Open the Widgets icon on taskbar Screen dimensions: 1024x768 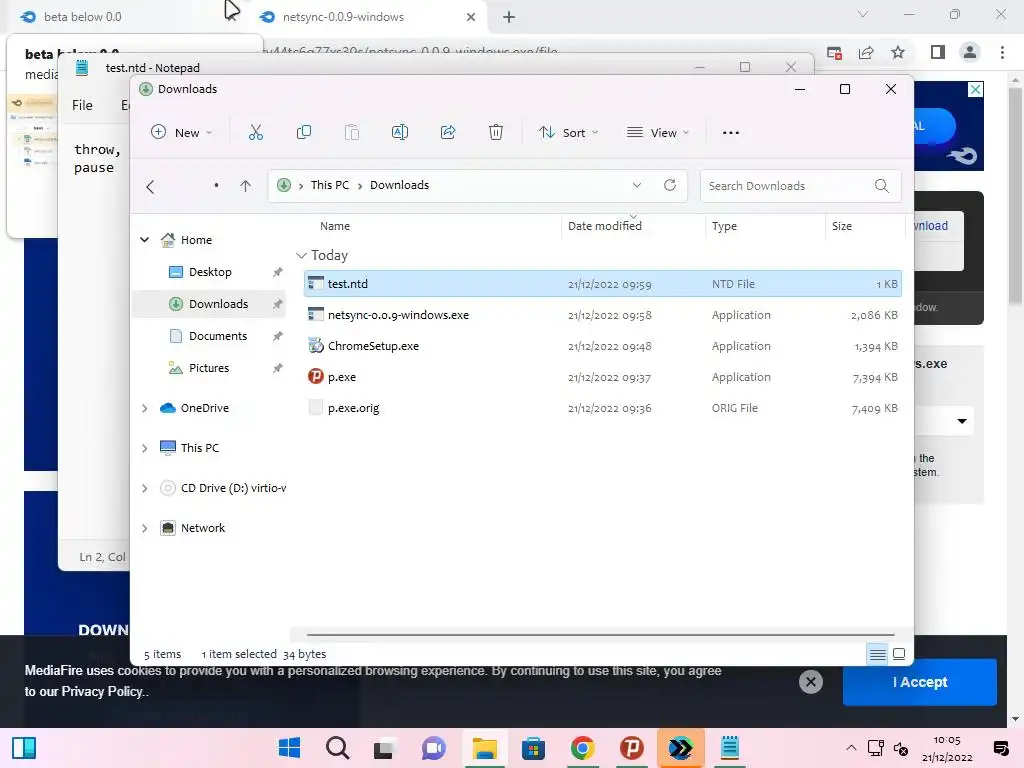(x=24, y=748)
